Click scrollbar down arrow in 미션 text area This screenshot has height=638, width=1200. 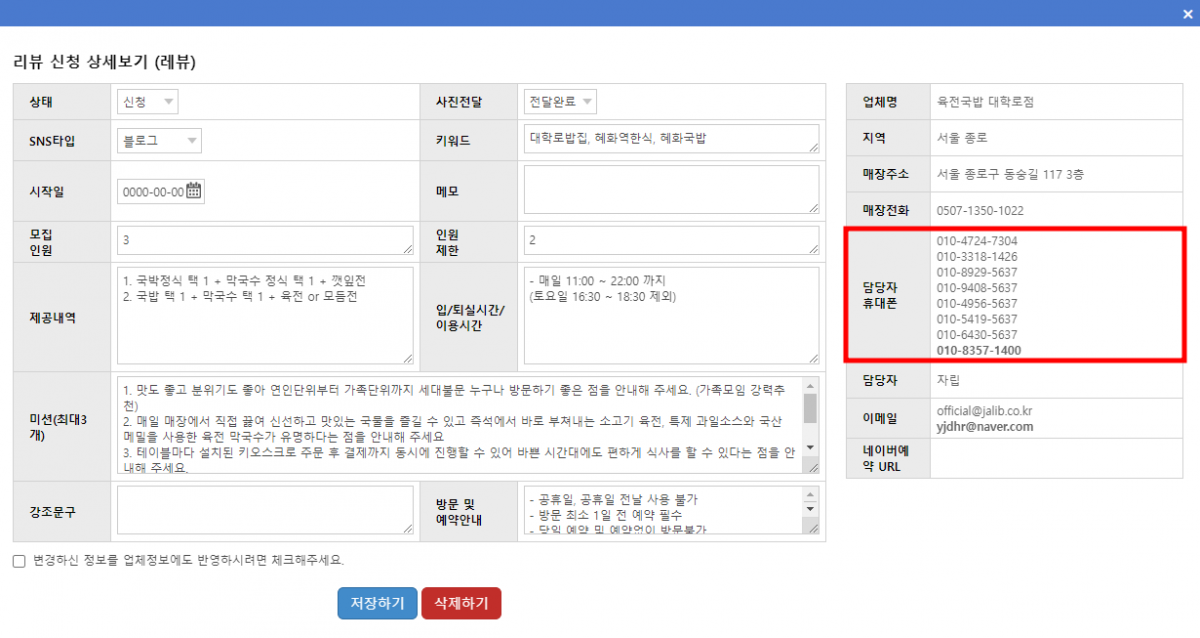810,447
